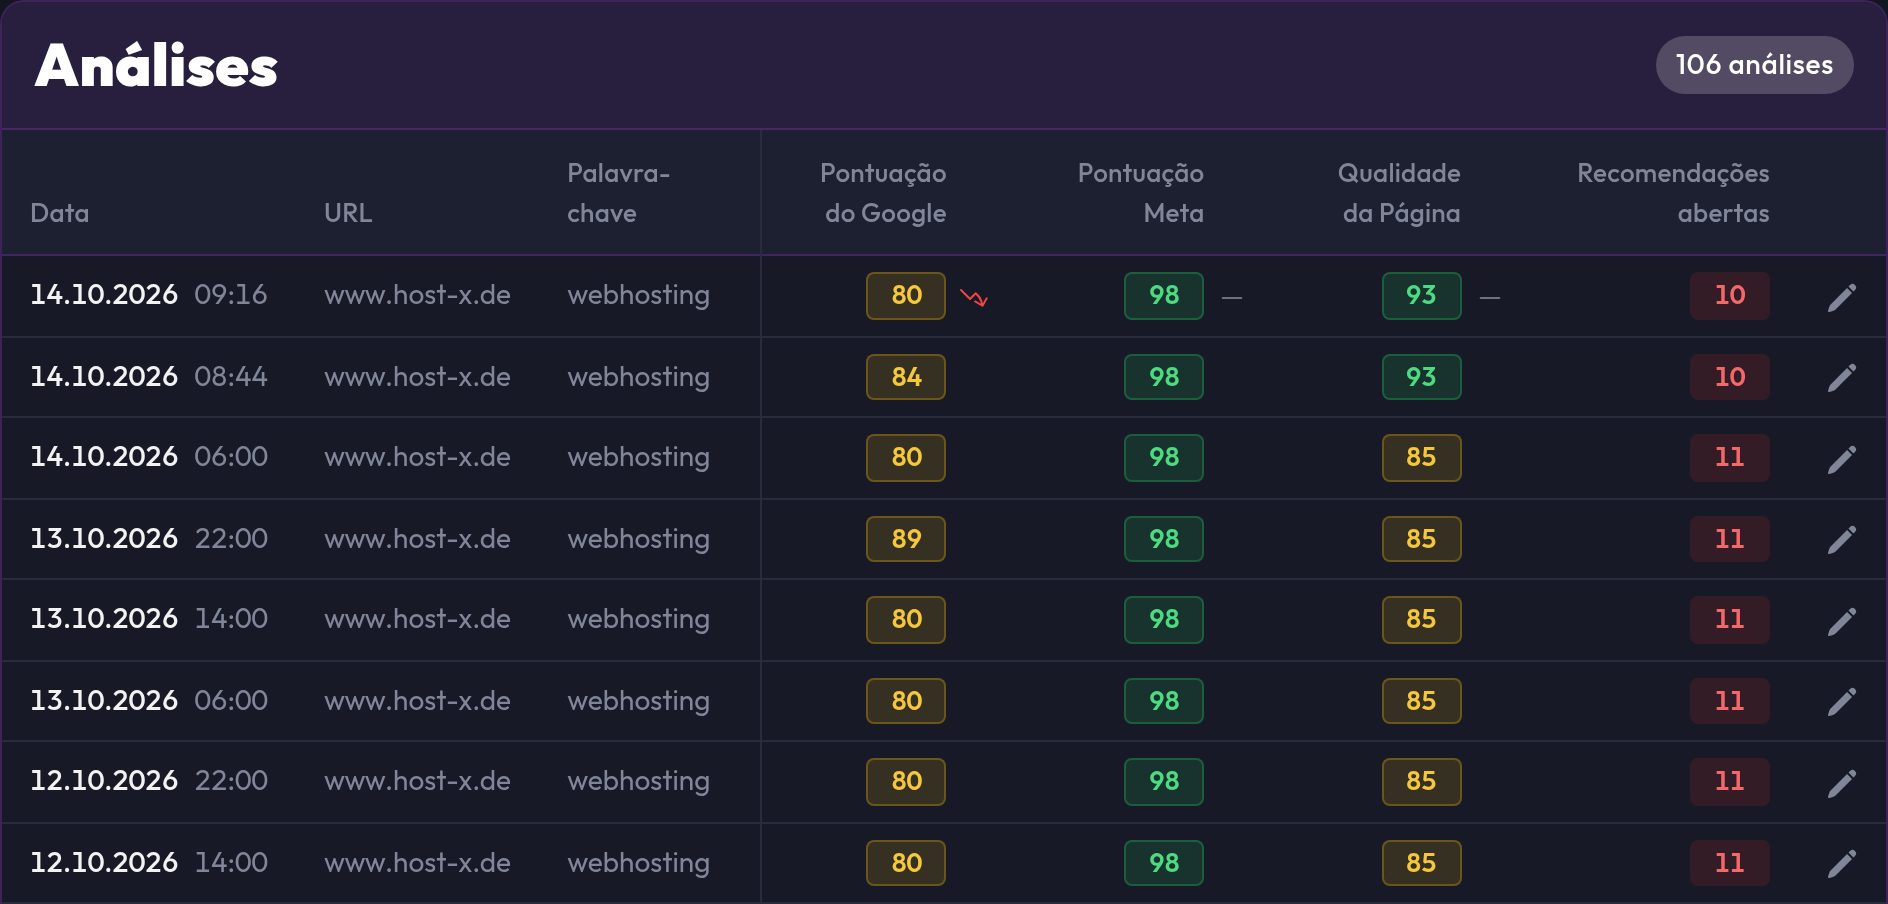Click webhosting keyword in 12.10.2026 22:00 row

tap(638, 782)
